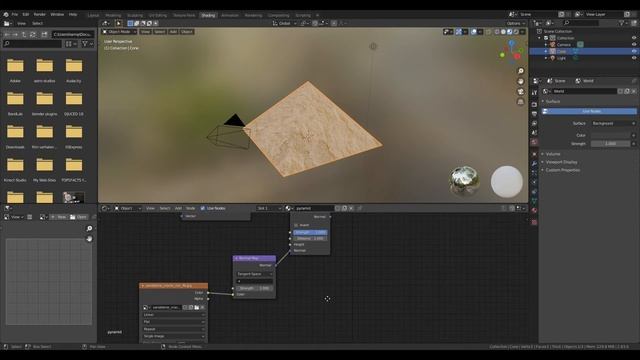Toggle visibility of Camera in outliner
This screenshot has height=360, width=640.
click(x=634, y=44)
